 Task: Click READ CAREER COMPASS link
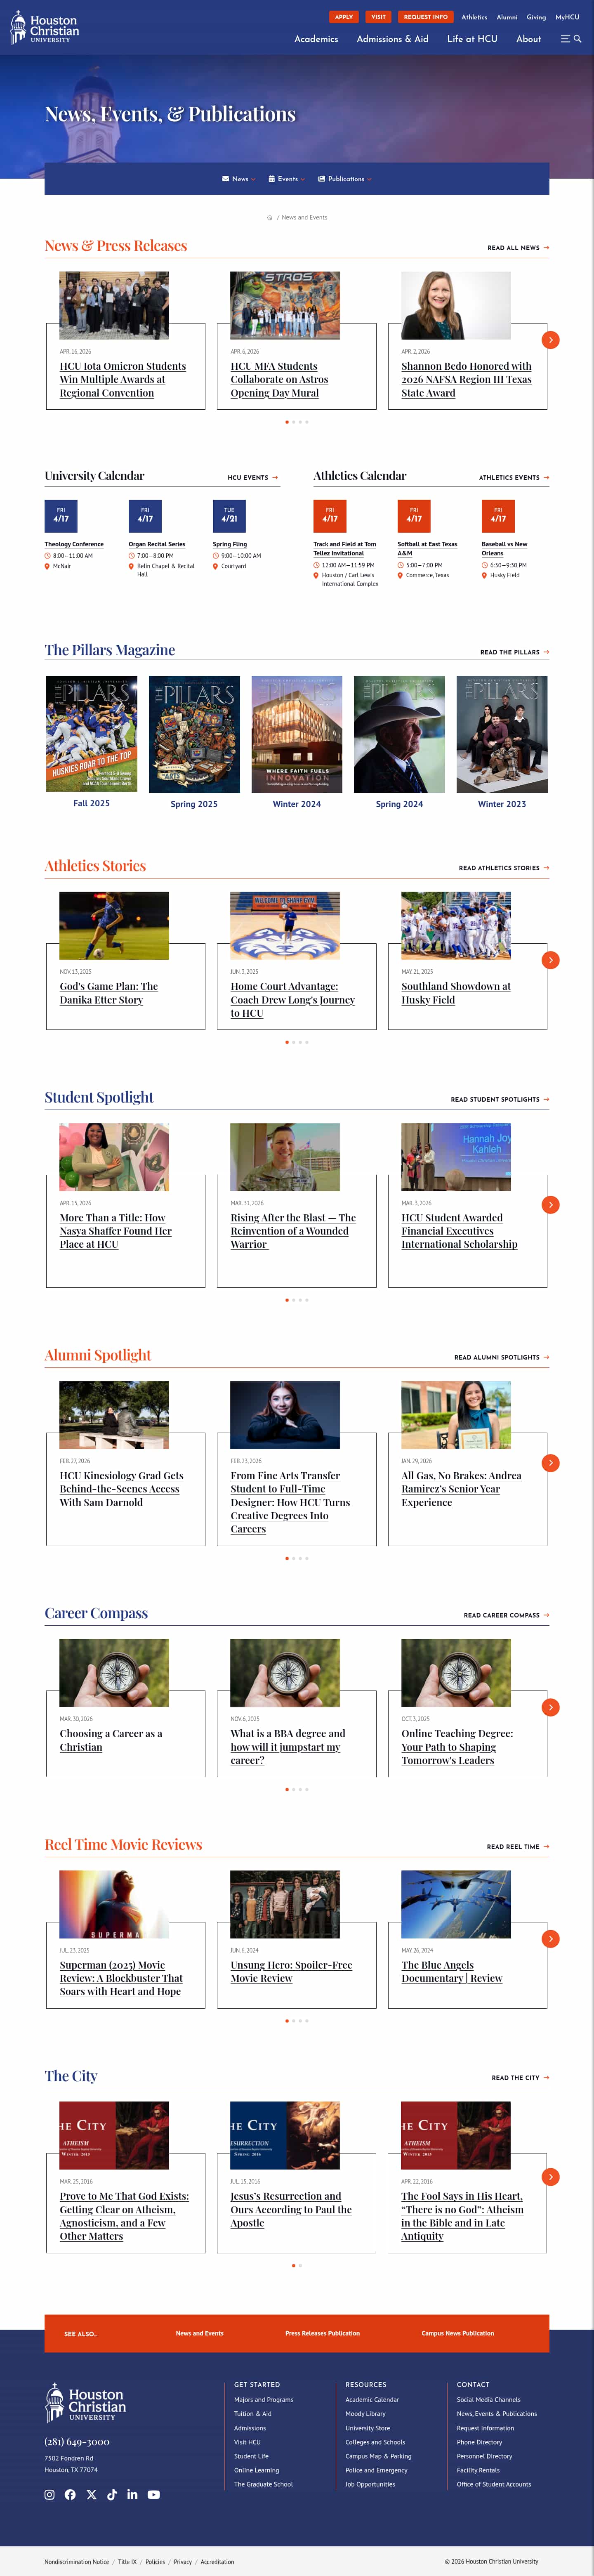point(506,1615)
